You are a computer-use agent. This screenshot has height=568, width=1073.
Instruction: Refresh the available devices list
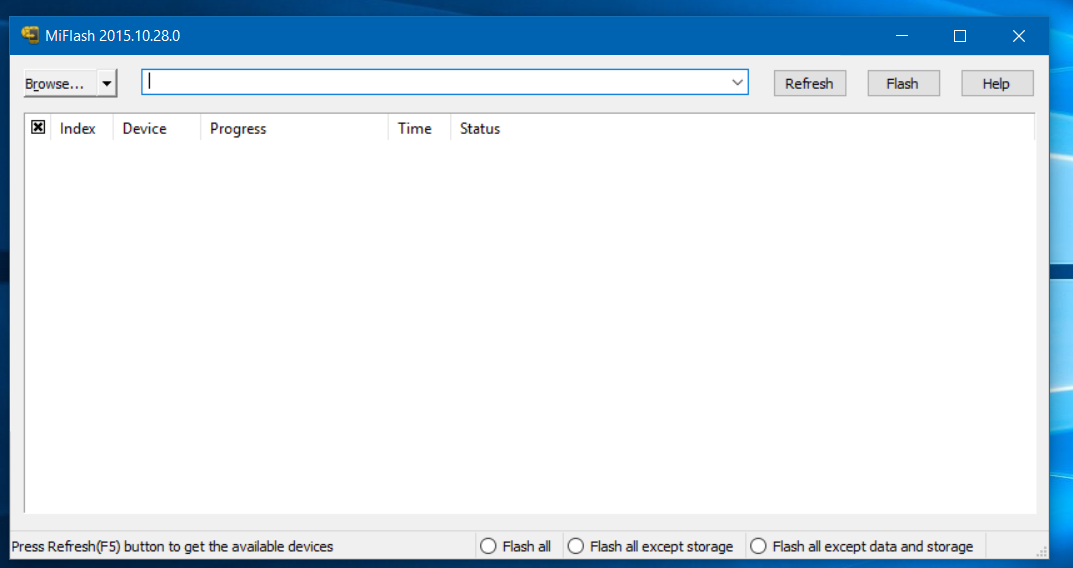[810, 83]
